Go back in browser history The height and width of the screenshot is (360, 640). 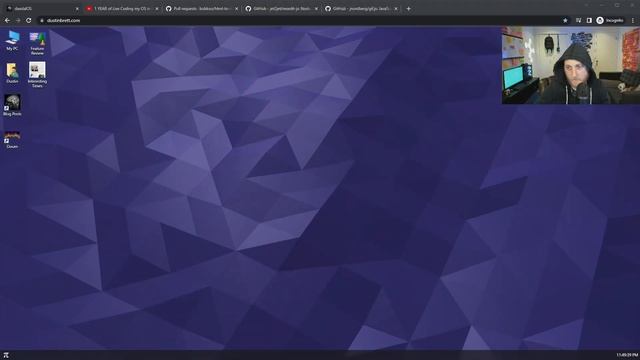tap(7, 20)
